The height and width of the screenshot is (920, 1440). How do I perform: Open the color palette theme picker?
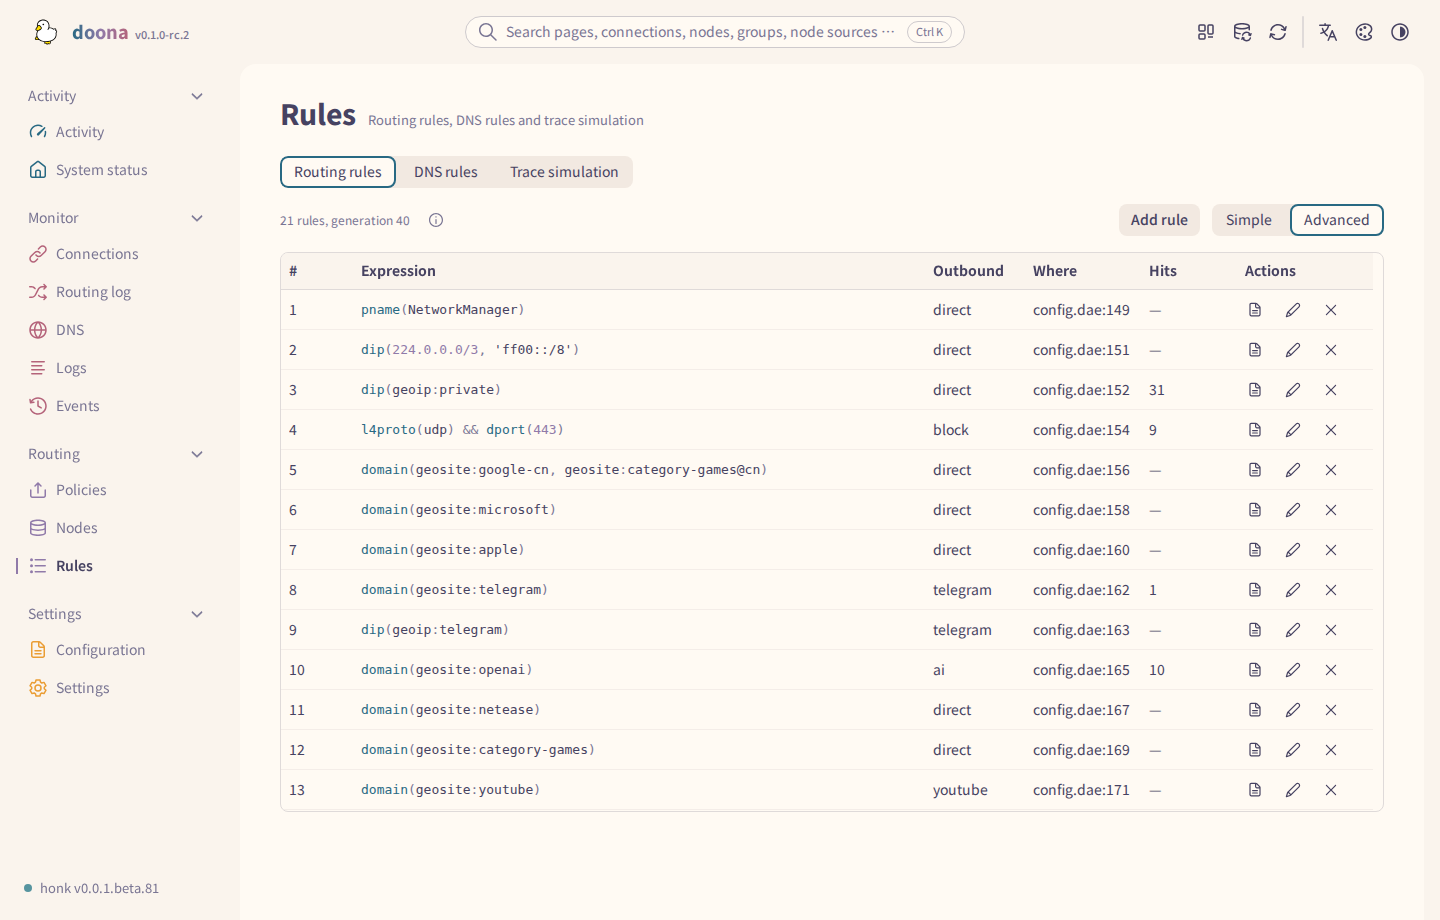(x=1364, y=32)
